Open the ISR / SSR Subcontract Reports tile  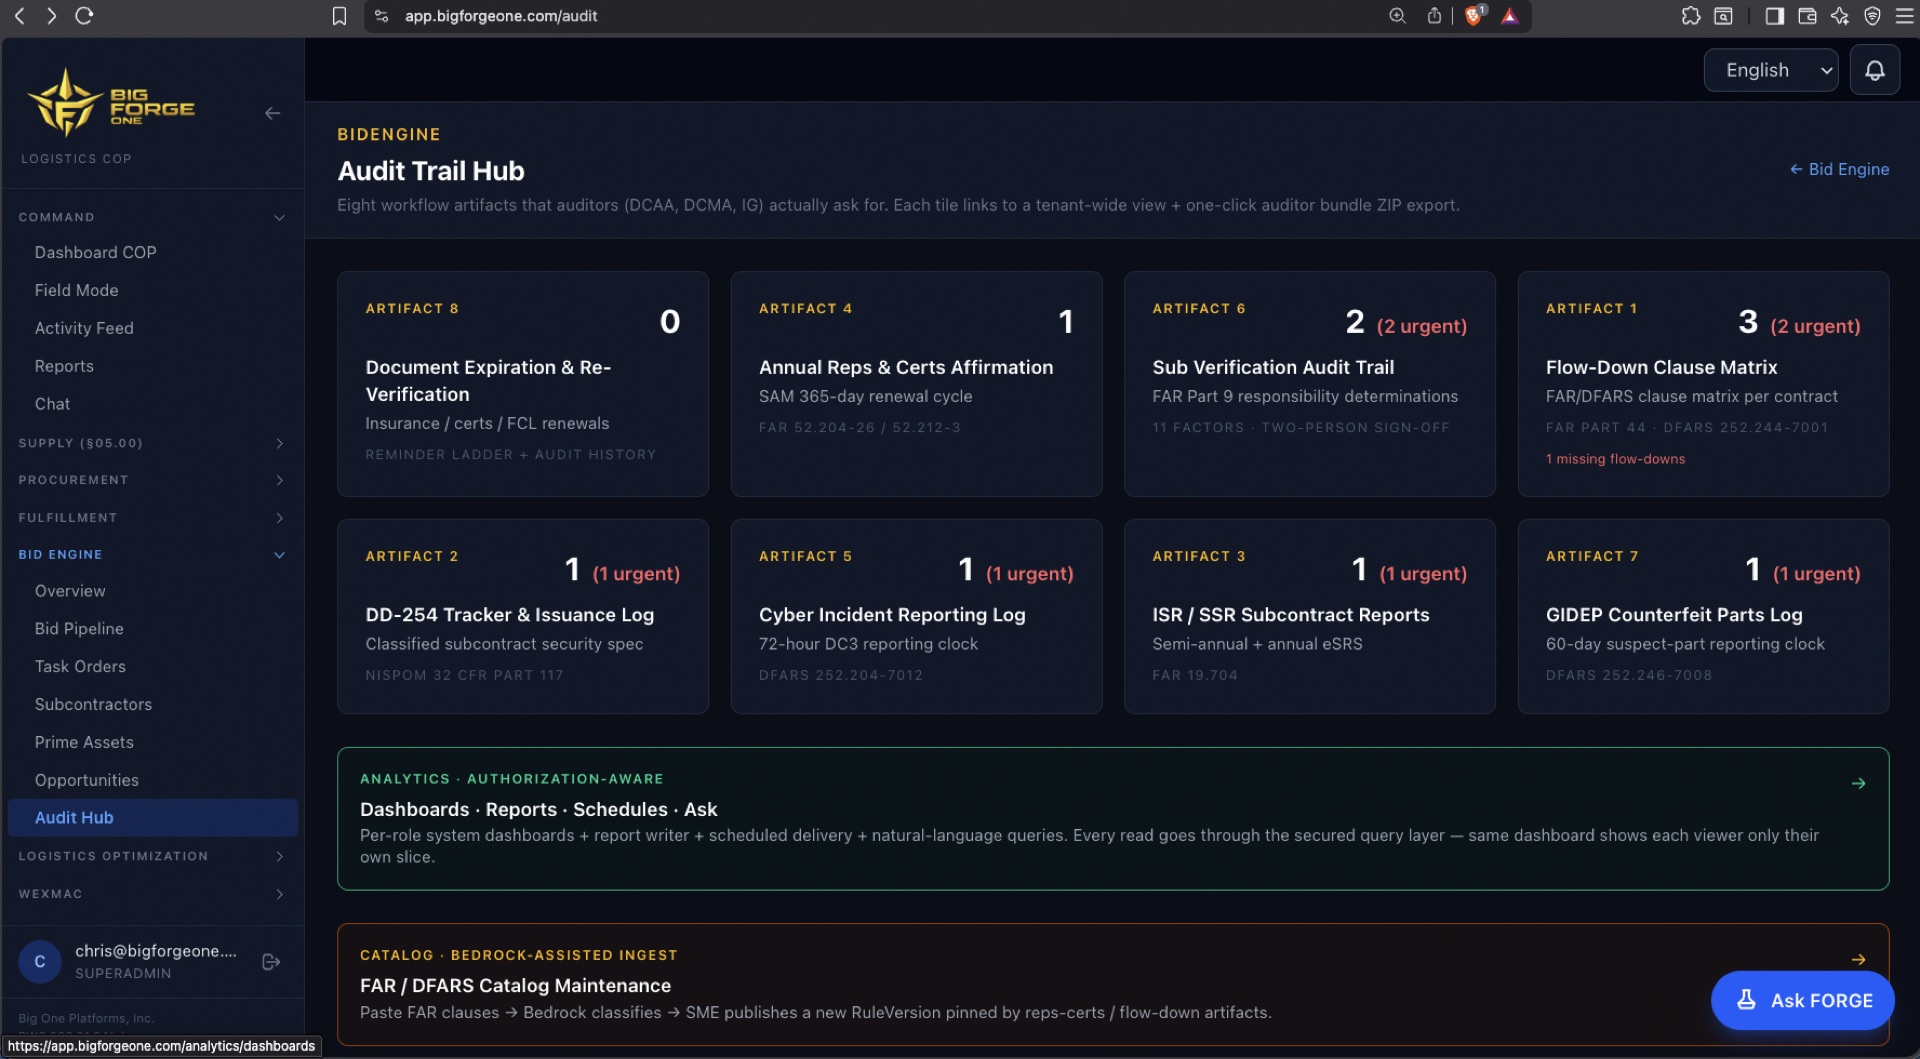(1310, 616)
